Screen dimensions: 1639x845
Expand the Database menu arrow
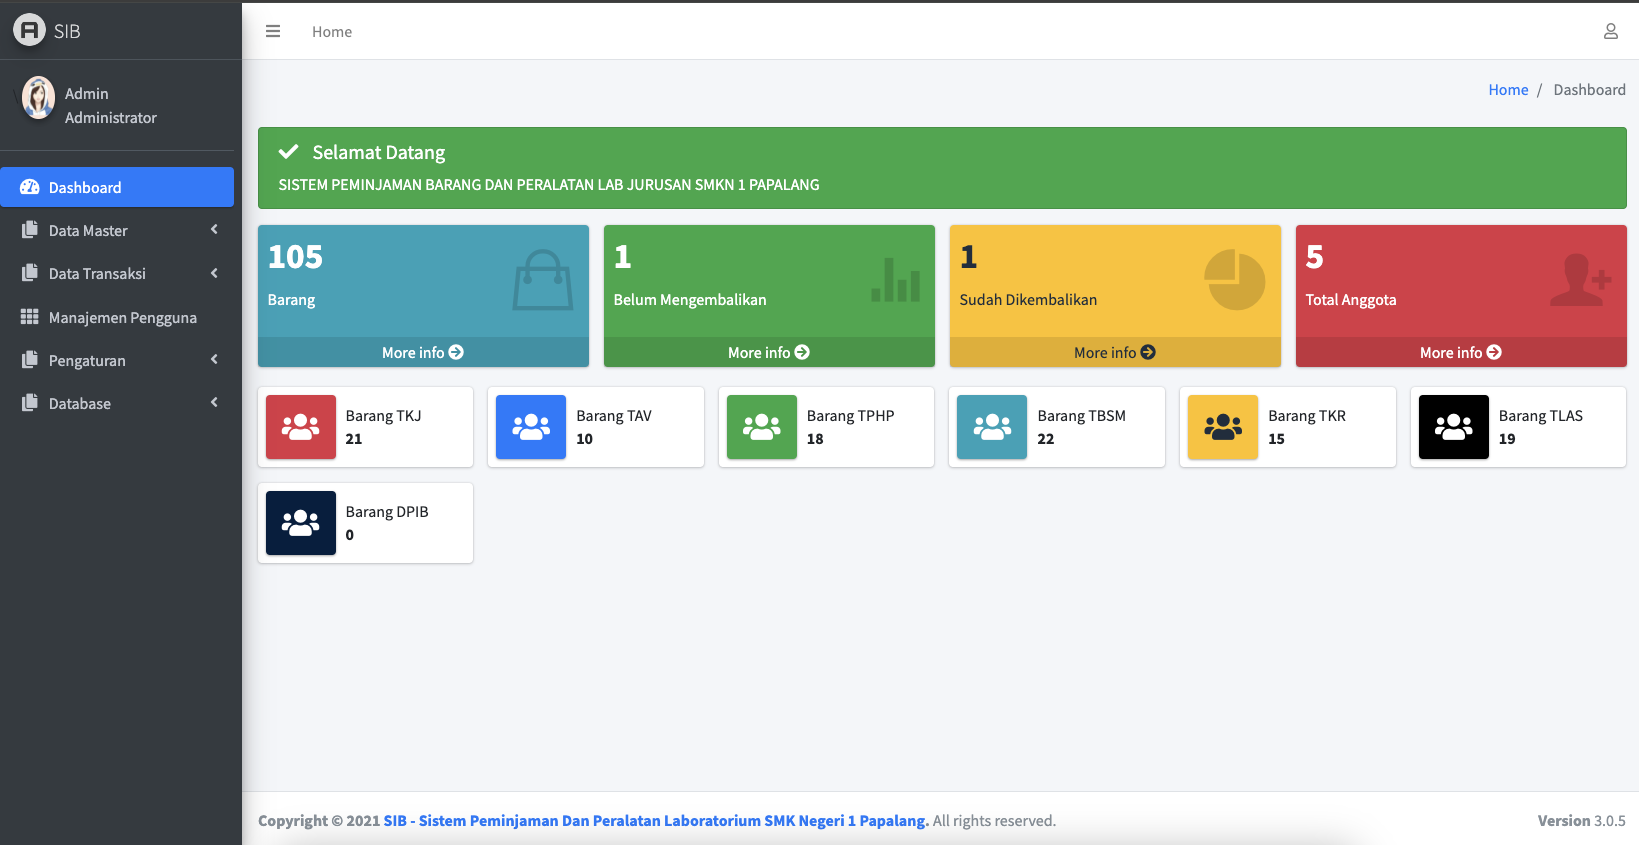click(x=214, y=403)
